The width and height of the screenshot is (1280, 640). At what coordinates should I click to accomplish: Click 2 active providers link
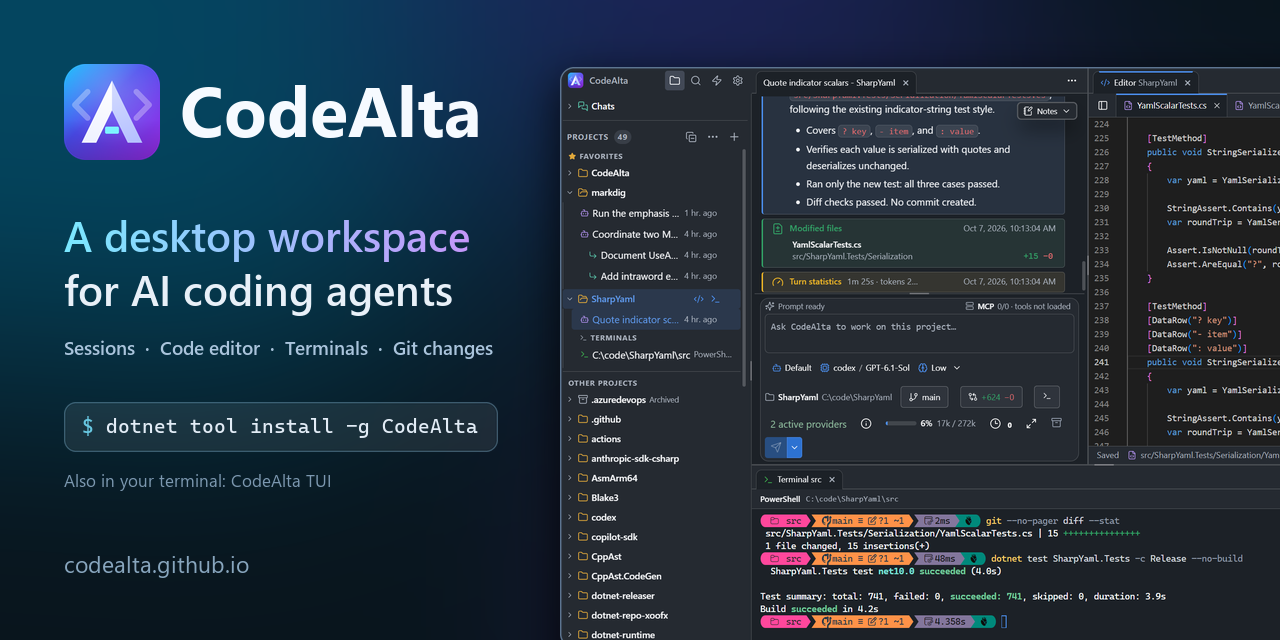808,424
